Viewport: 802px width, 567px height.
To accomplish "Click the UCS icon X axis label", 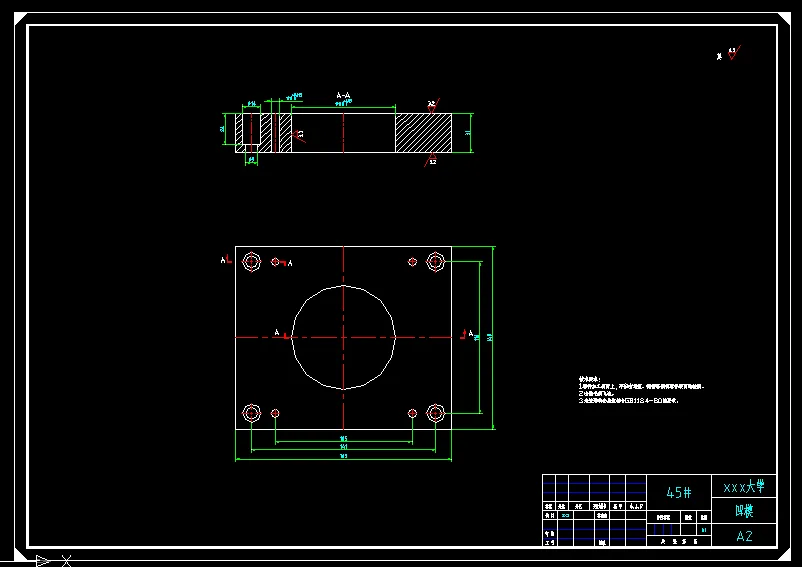I will coord(66,561).
